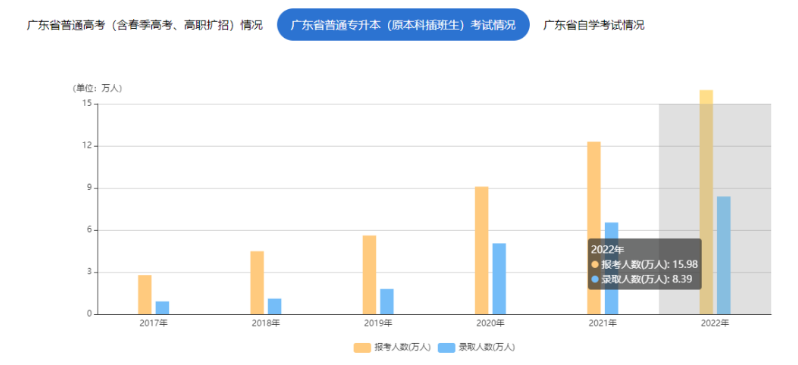Click the 2022年 axis label

tap(715, 323)
